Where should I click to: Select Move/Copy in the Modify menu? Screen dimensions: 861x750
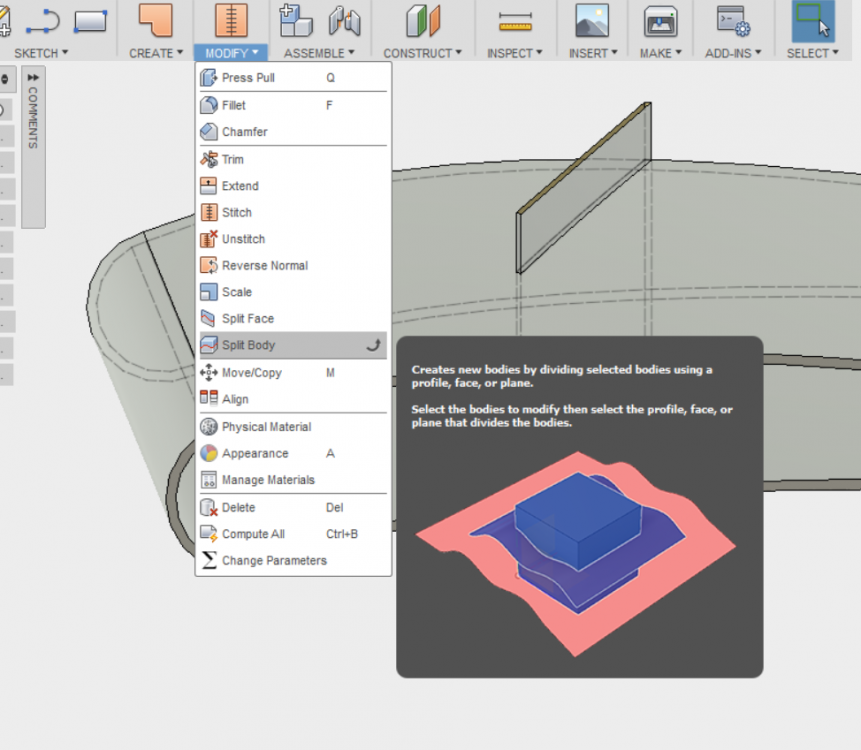click(251, 373)
